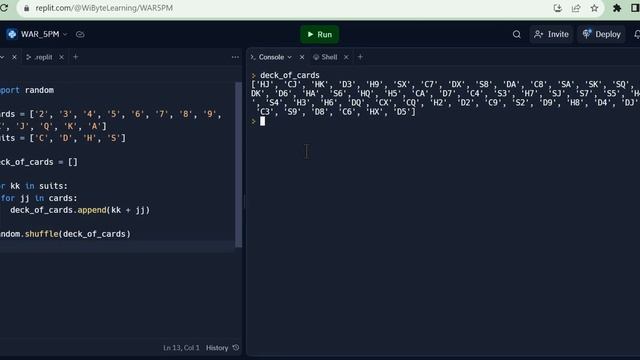Click the console input prompt cursor
The width and height of the screenshot is (640, 360).
tap(262, 121)
